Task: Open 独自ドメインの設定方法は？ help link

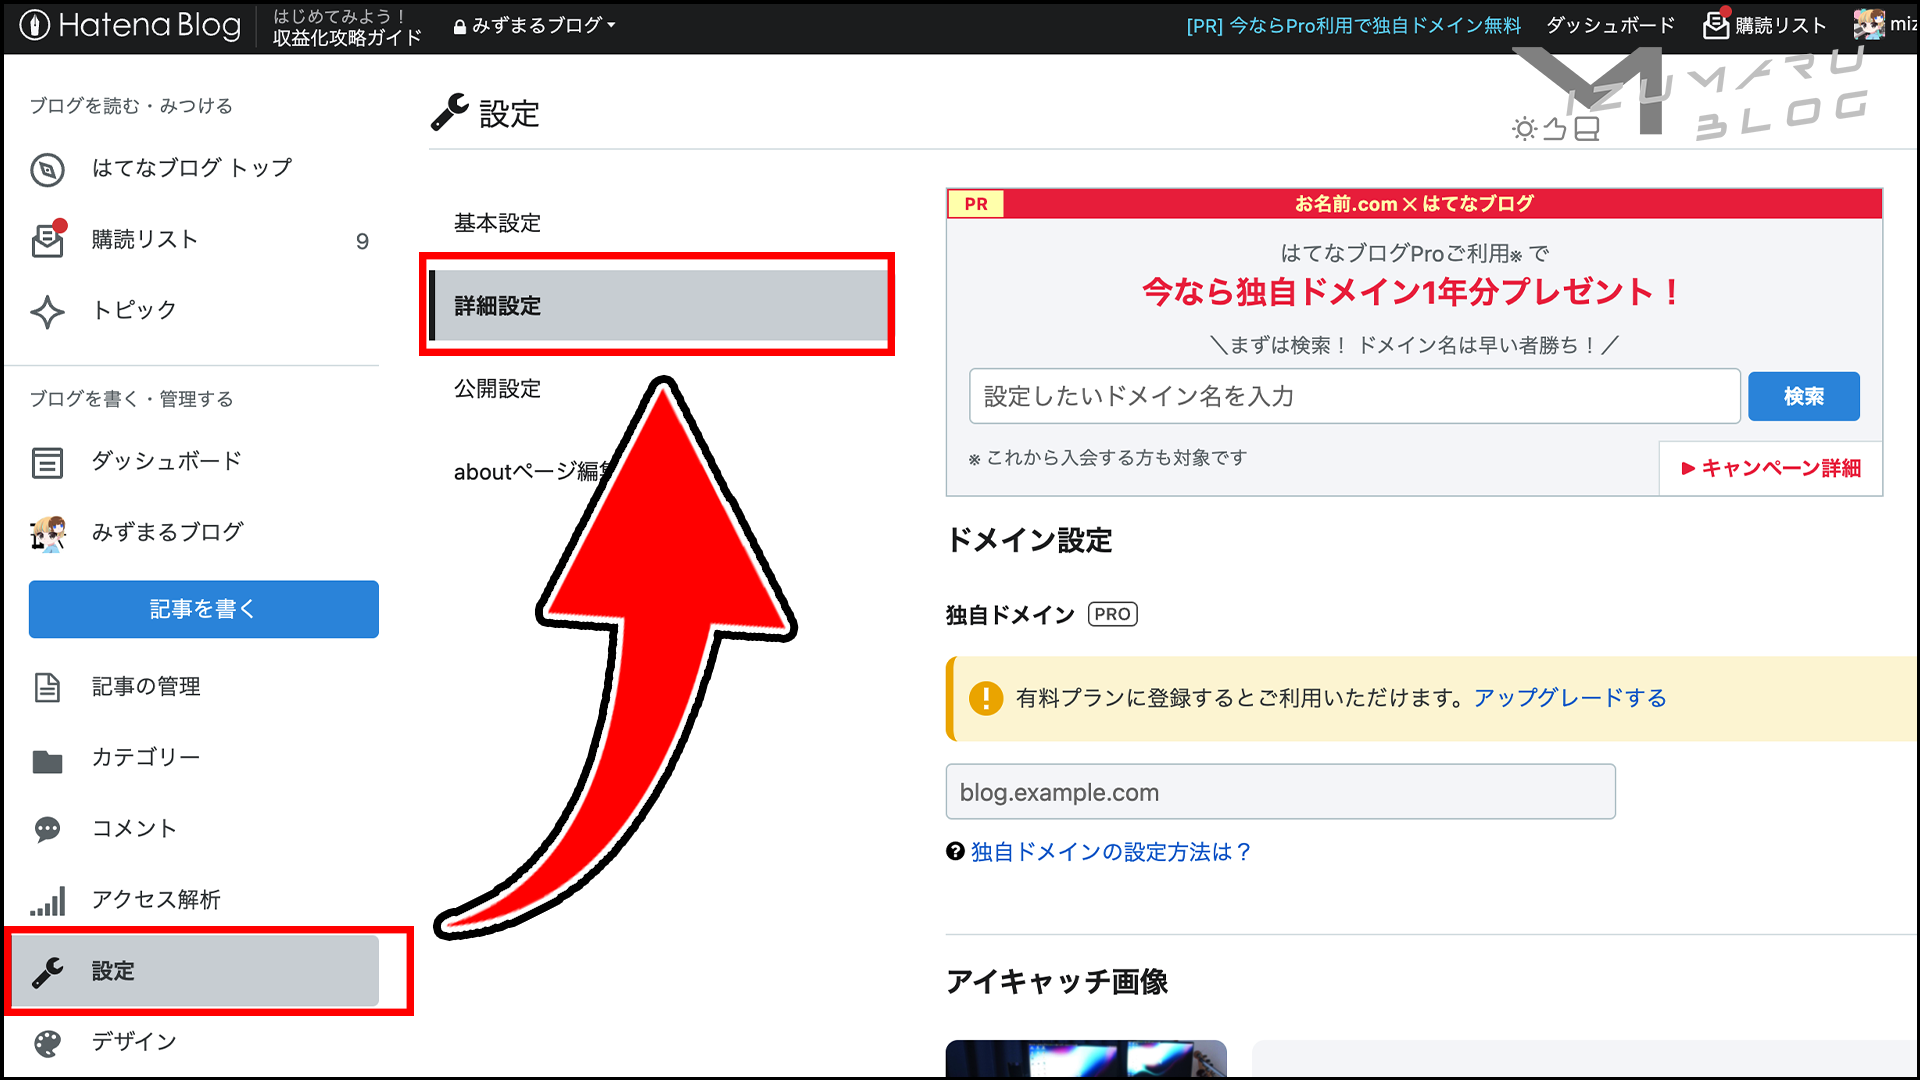Action: 1110,852
